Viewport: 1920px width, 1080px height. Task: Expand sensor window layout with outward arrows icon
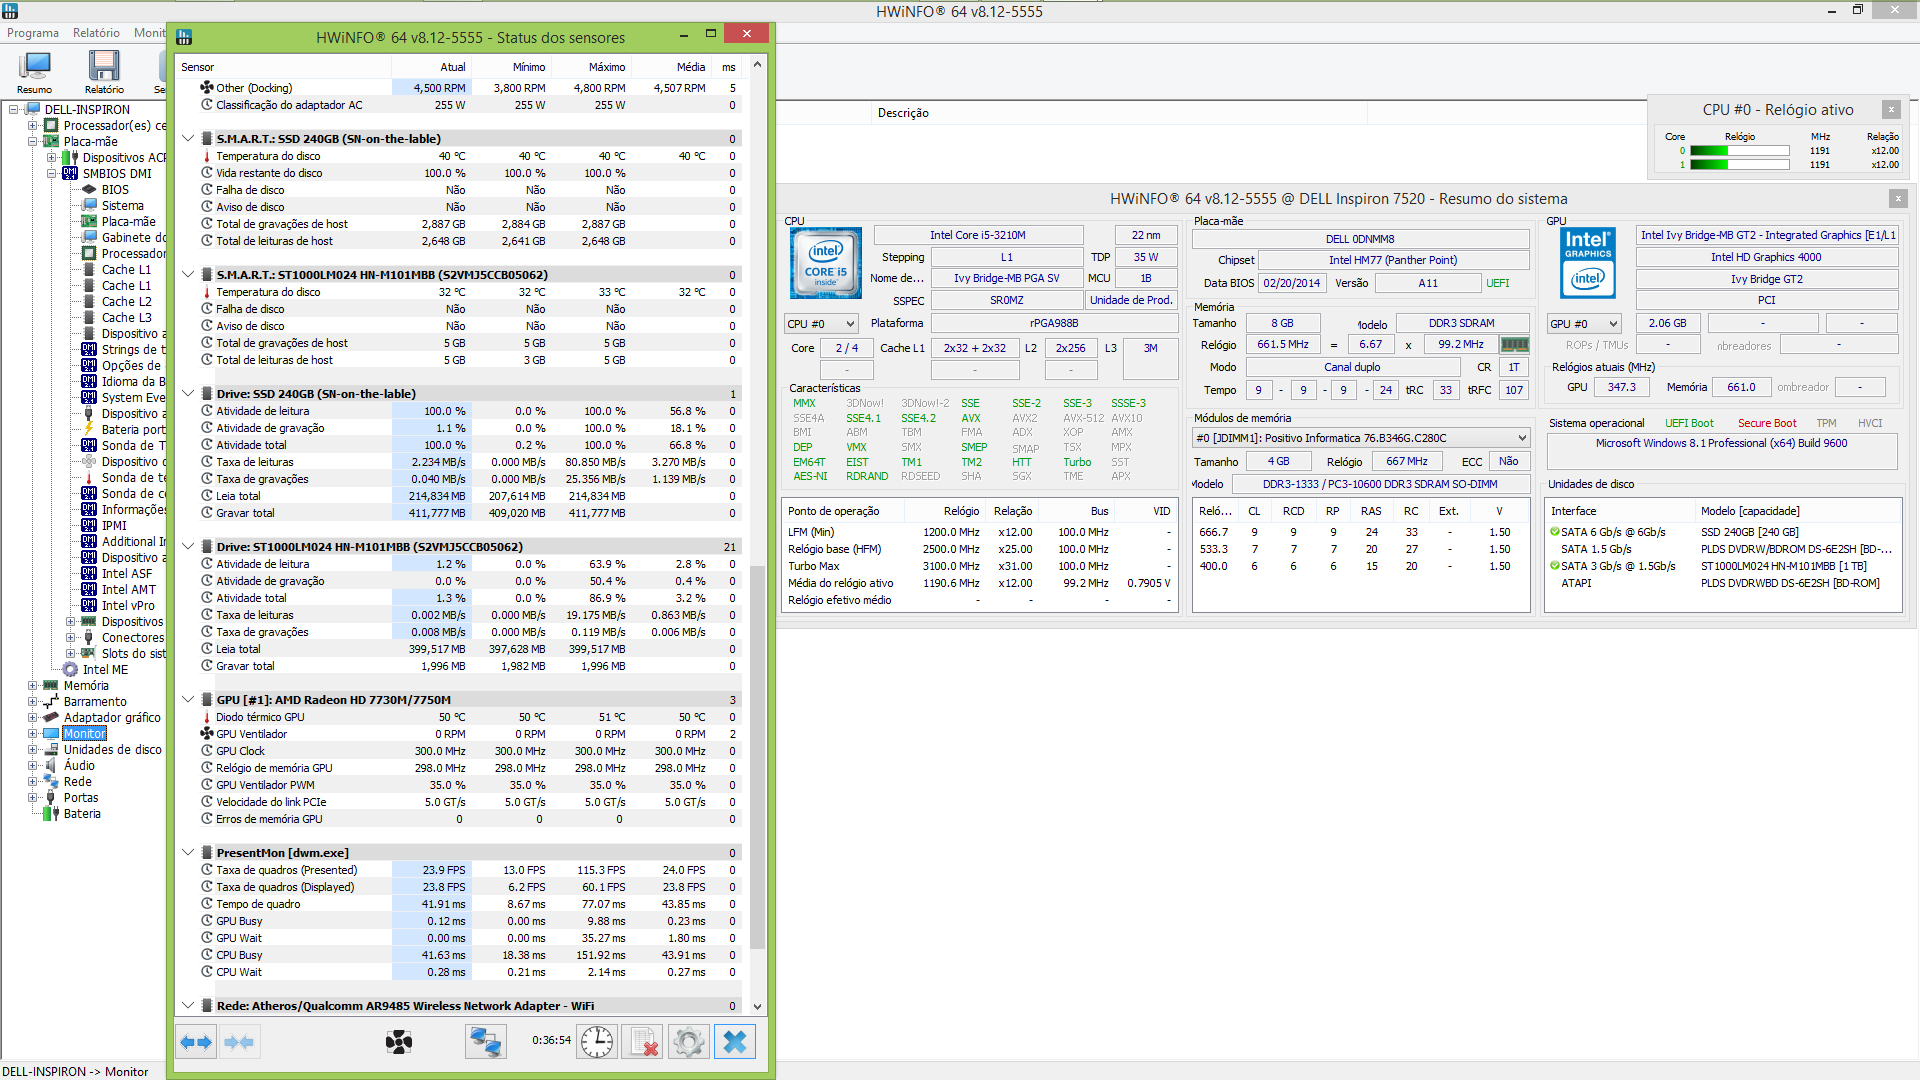point(196,1042)
